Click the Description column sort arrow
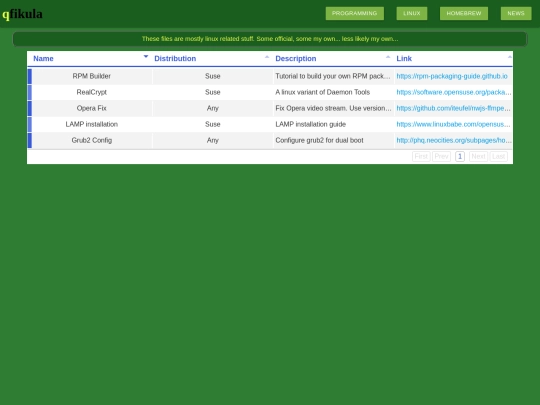 [388, 57]
